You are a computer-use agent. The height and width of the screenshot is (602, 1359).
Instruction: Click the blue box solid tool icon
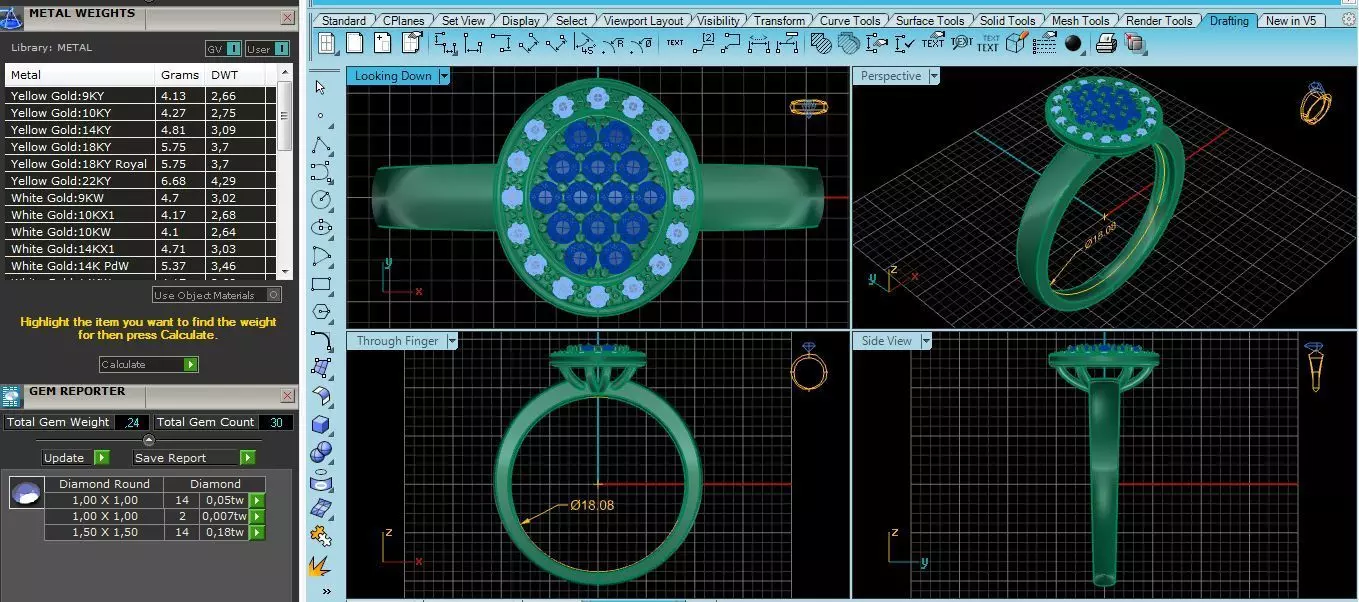coord(321,425)
